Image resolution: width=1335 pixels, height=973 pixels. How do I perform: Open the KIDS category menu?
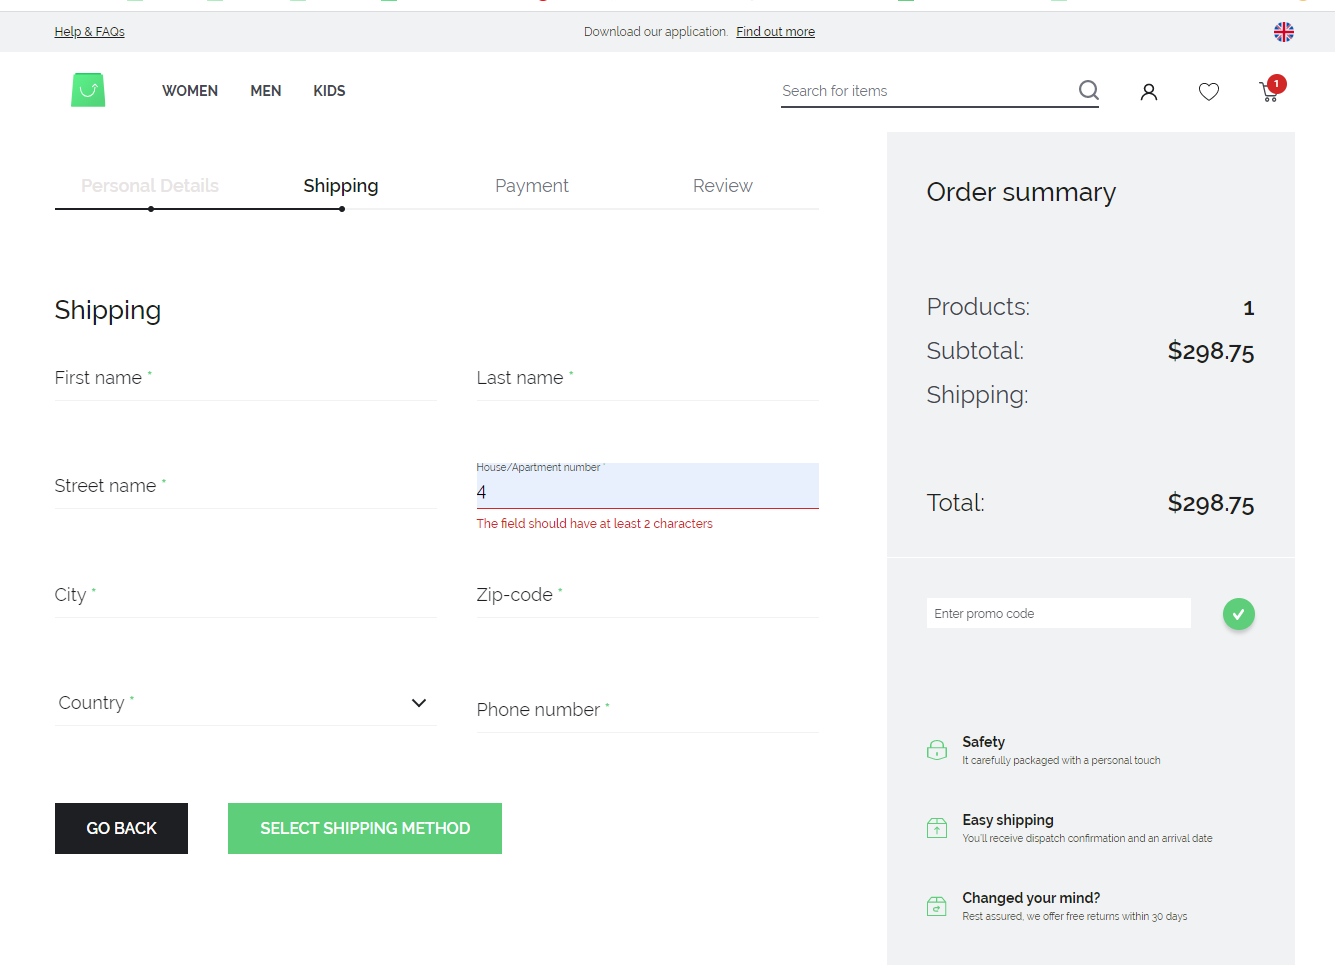click(x=329, y=90)
